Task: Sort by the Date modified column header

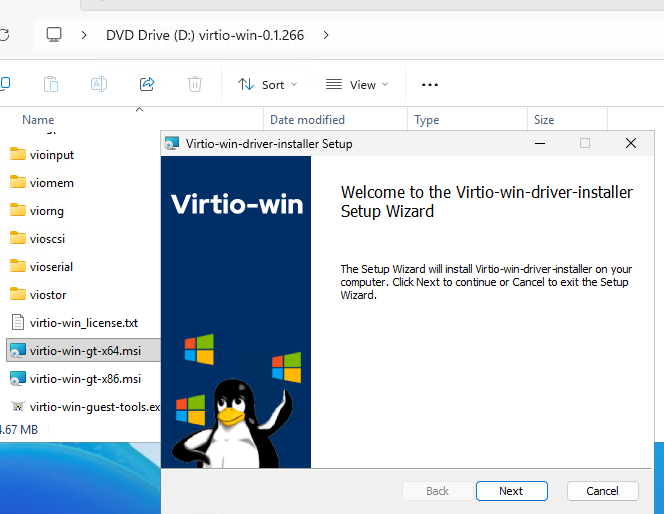Action: click(307, 120)
